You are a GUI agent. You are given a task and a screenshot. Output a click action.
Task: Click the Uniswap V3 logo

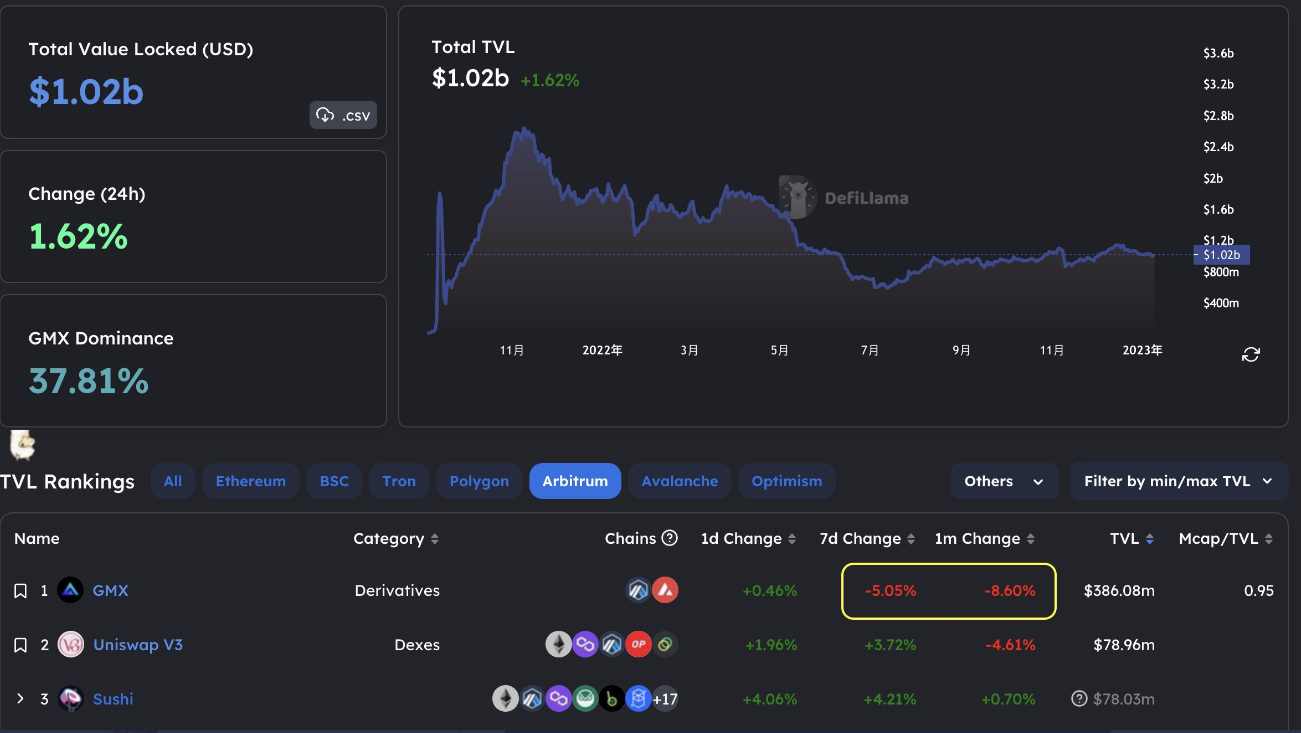(x=70, y=645)
